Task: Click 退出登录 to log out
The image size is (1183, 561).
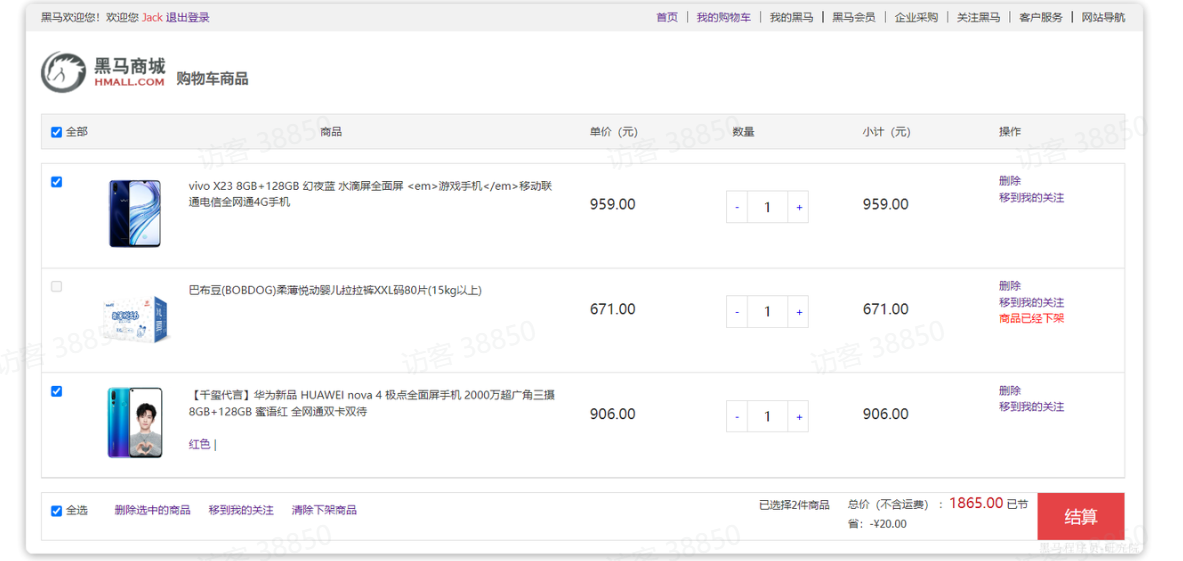Action: 188,17
